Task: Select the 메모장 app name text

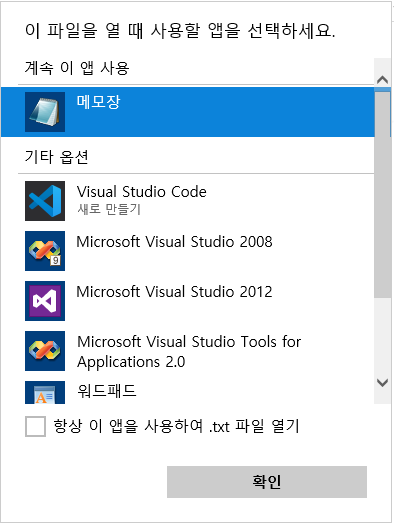Action: pos(98,102)
